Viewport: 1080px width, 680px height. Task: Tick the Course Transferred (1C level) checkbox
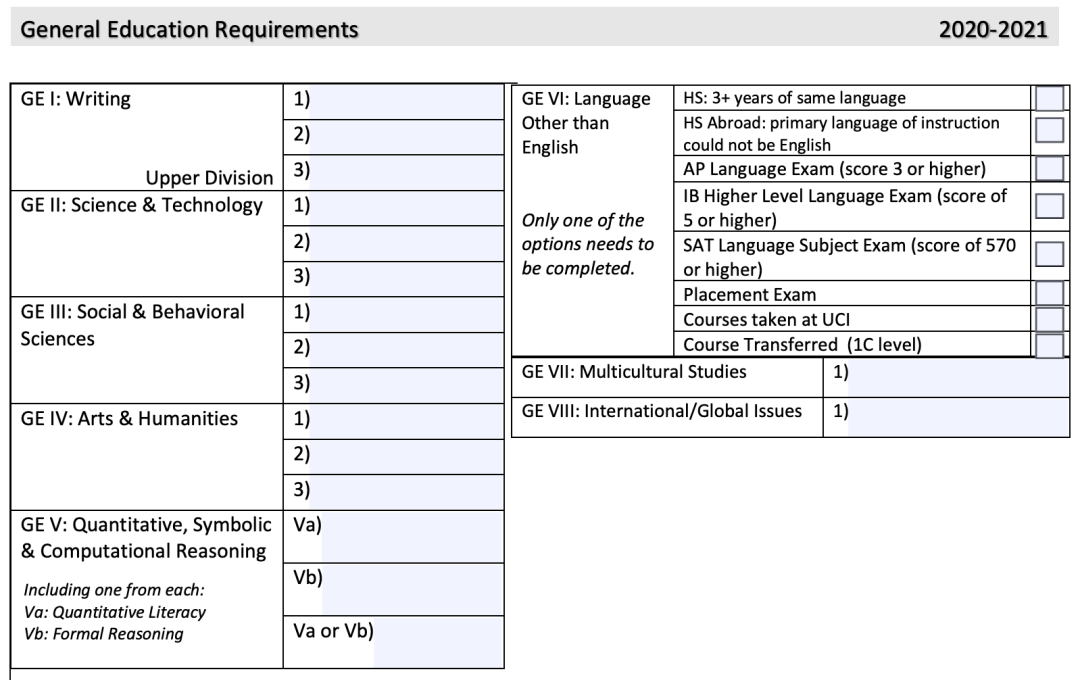[x=1049, y=346]
